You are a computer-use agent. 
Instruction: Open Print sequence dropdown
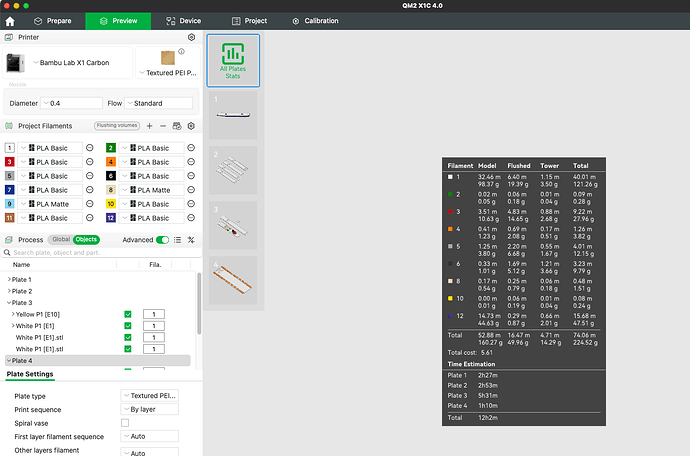(x=150, y=409)
